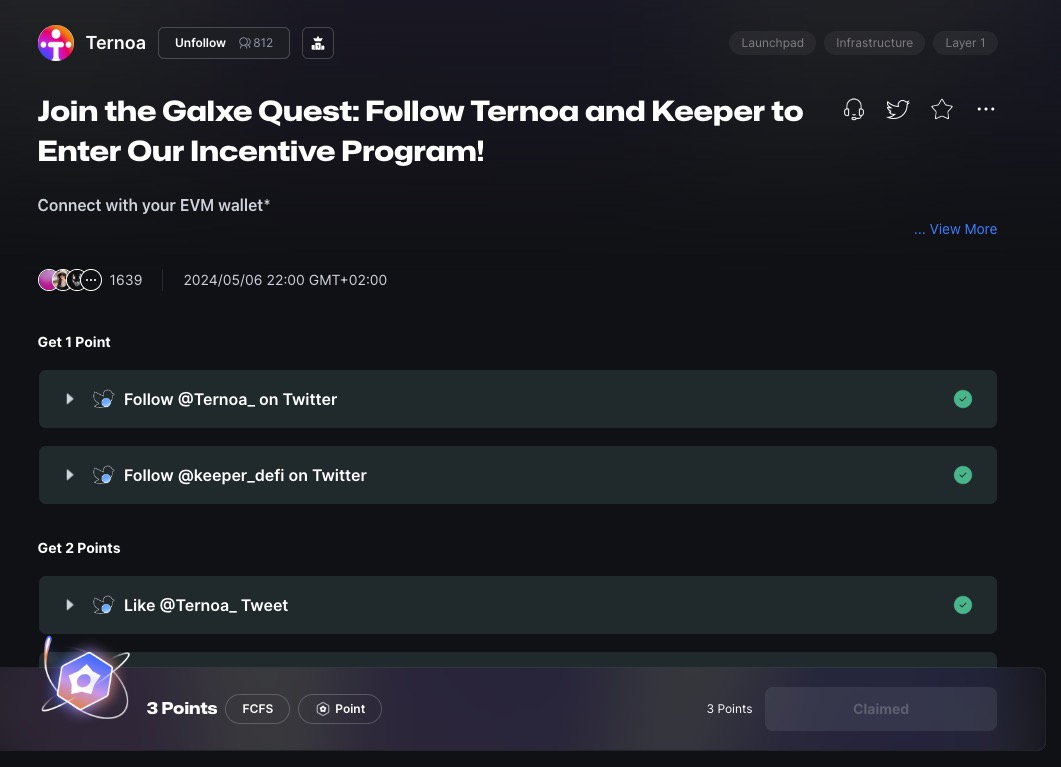Expand the Follow @keeper_defi on Twitter task
The image size is (1061, 767).
click(x=70, y=475)
